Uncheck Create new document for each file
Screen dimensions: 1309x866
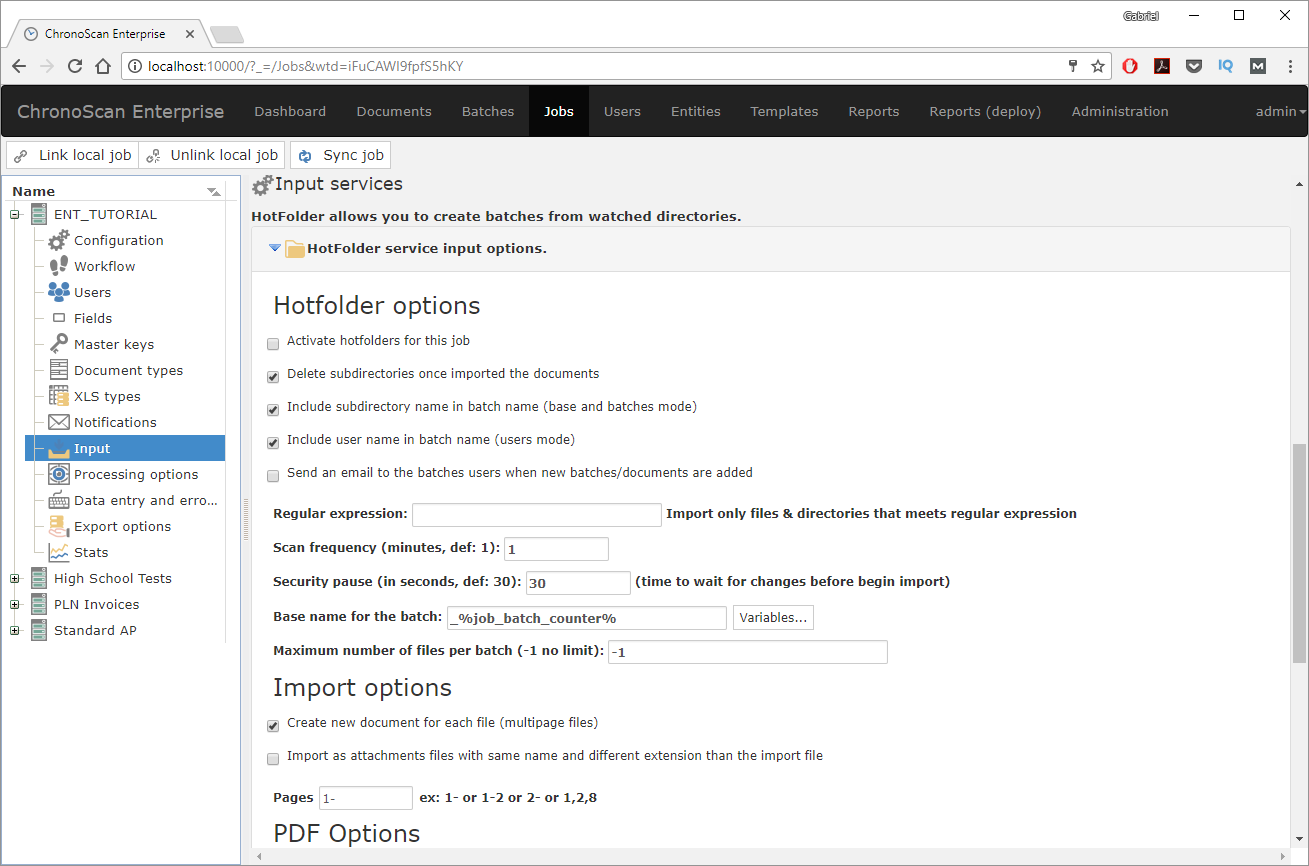[x=273, y=726]
